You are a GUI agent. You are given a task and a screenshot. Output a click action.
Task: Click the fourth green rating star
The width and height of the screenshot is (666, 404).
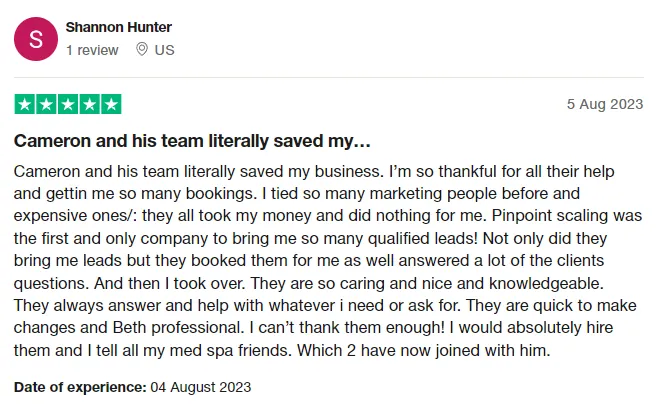[x=90, y=104]
